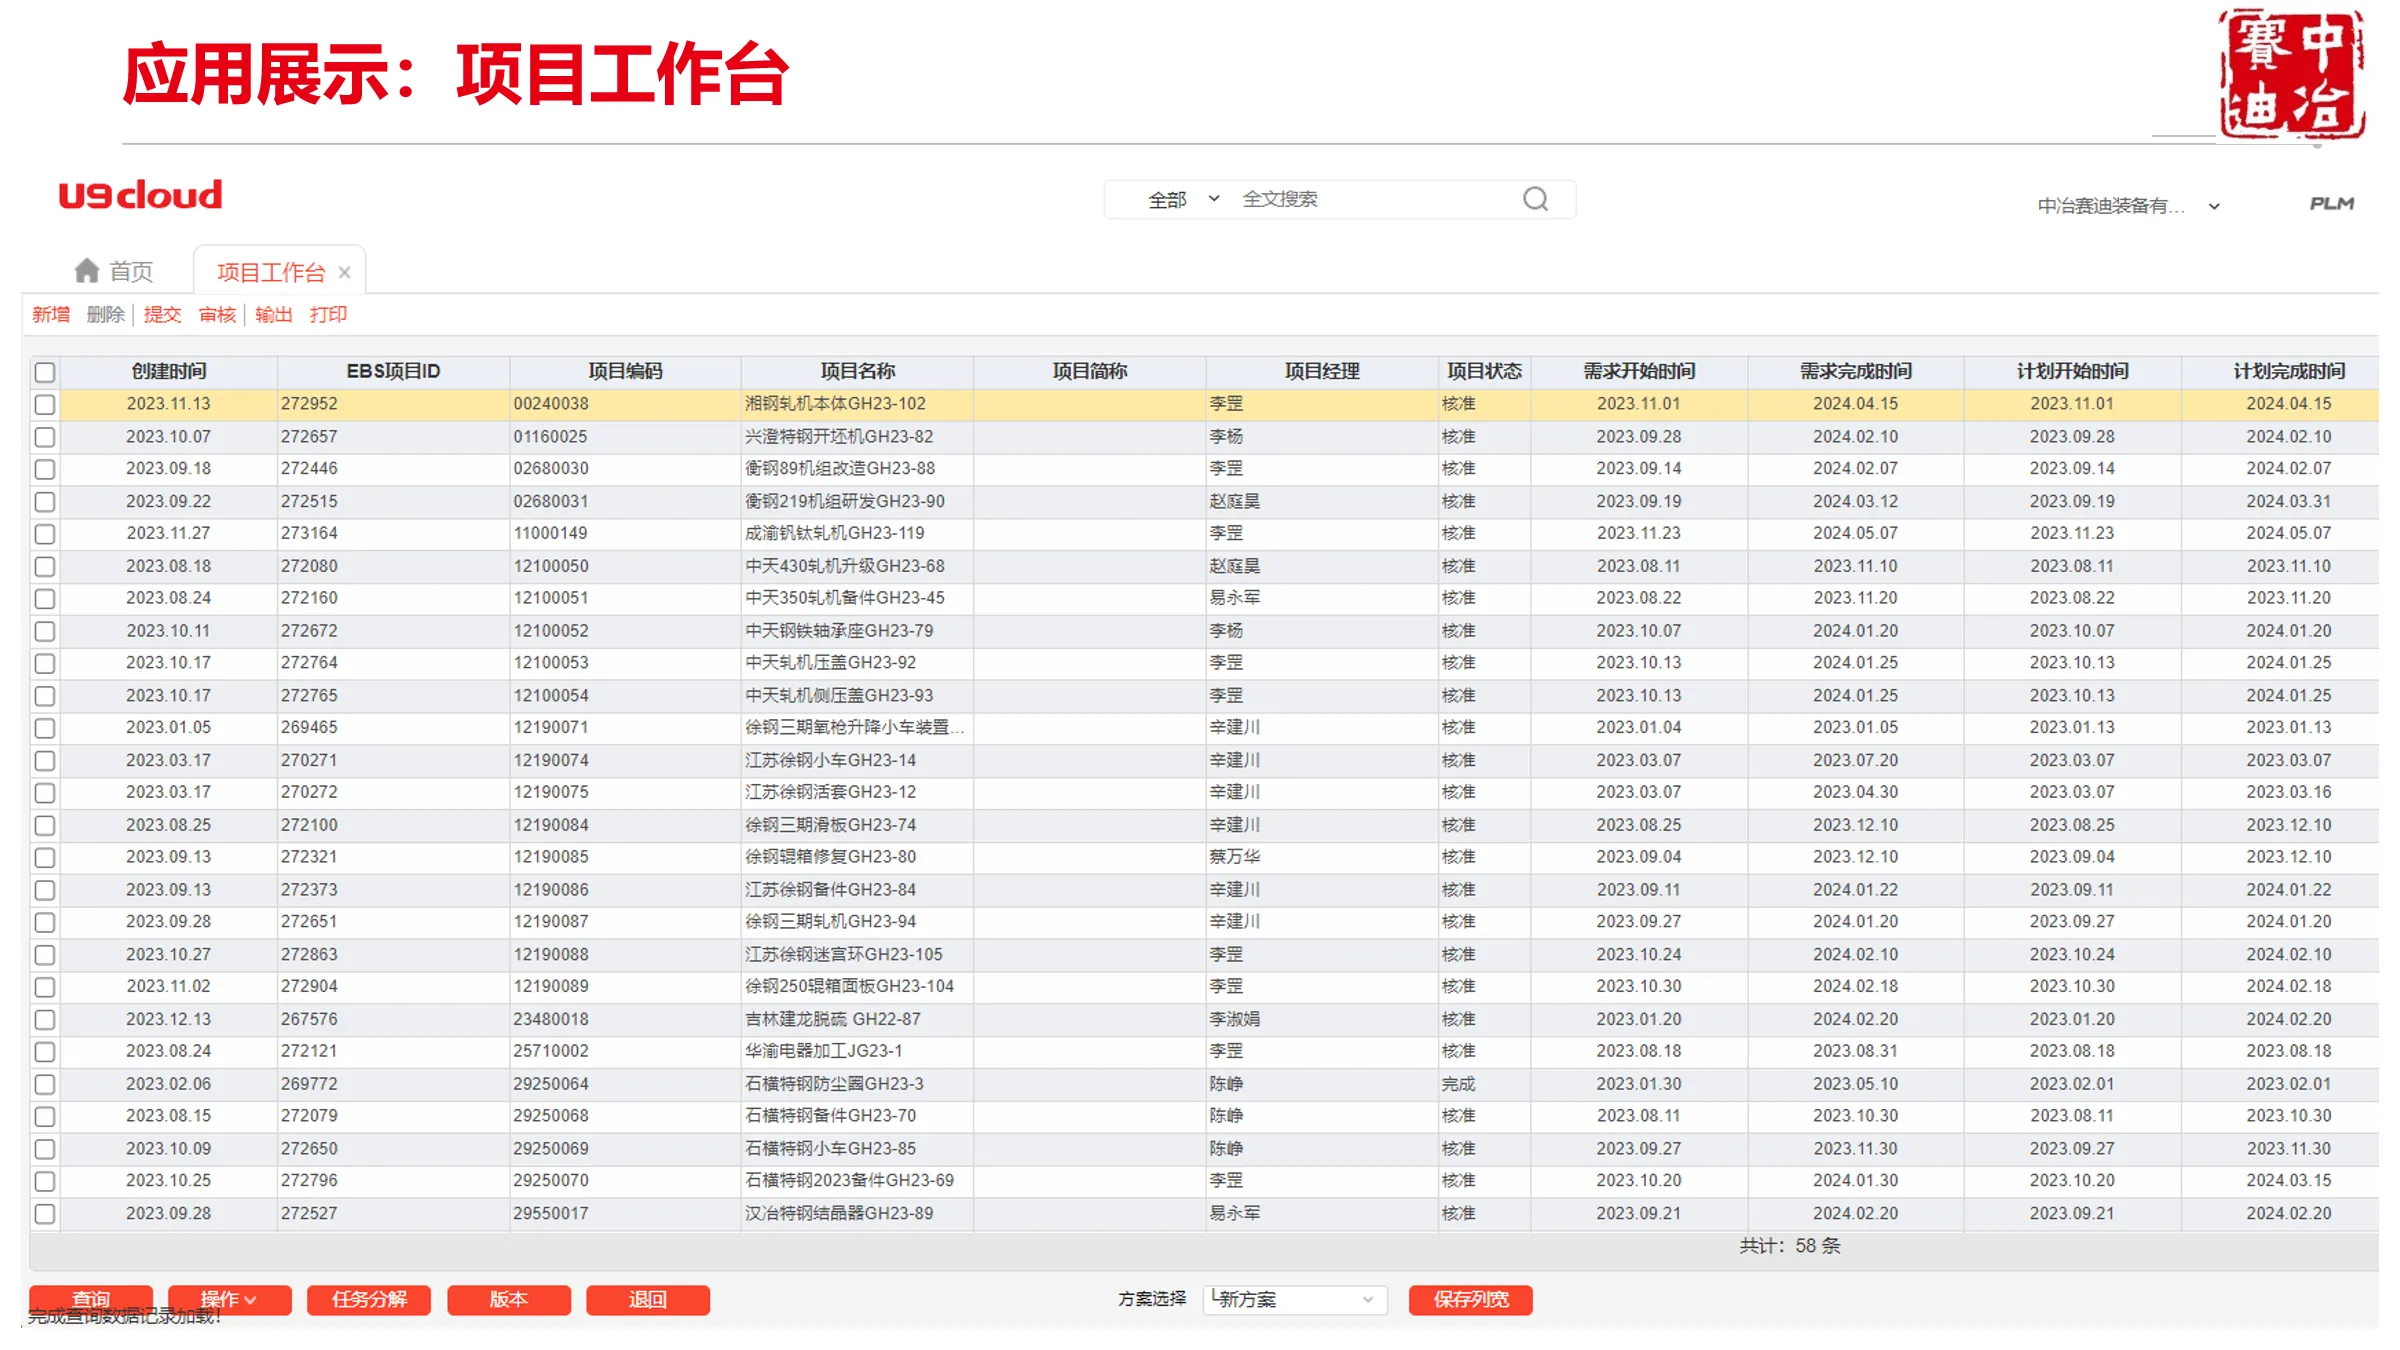
Task: Click the 查询 button
Action: pyautogui.click(x=91, y=1299)
